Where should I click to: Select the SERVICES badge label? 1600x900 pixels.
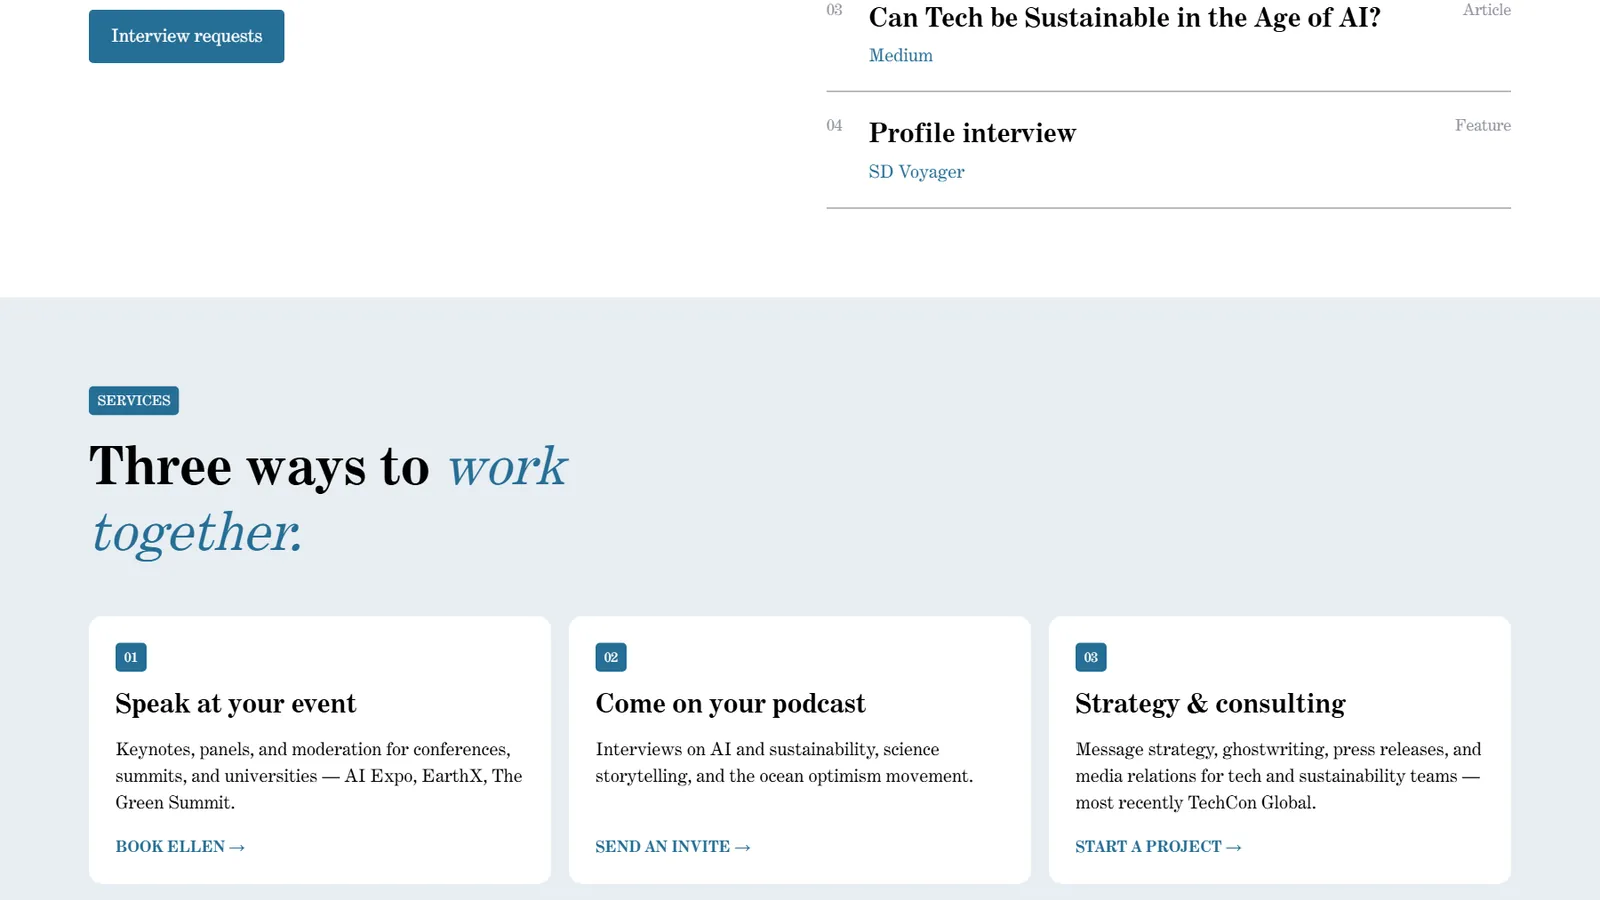(x=134, y=401)
